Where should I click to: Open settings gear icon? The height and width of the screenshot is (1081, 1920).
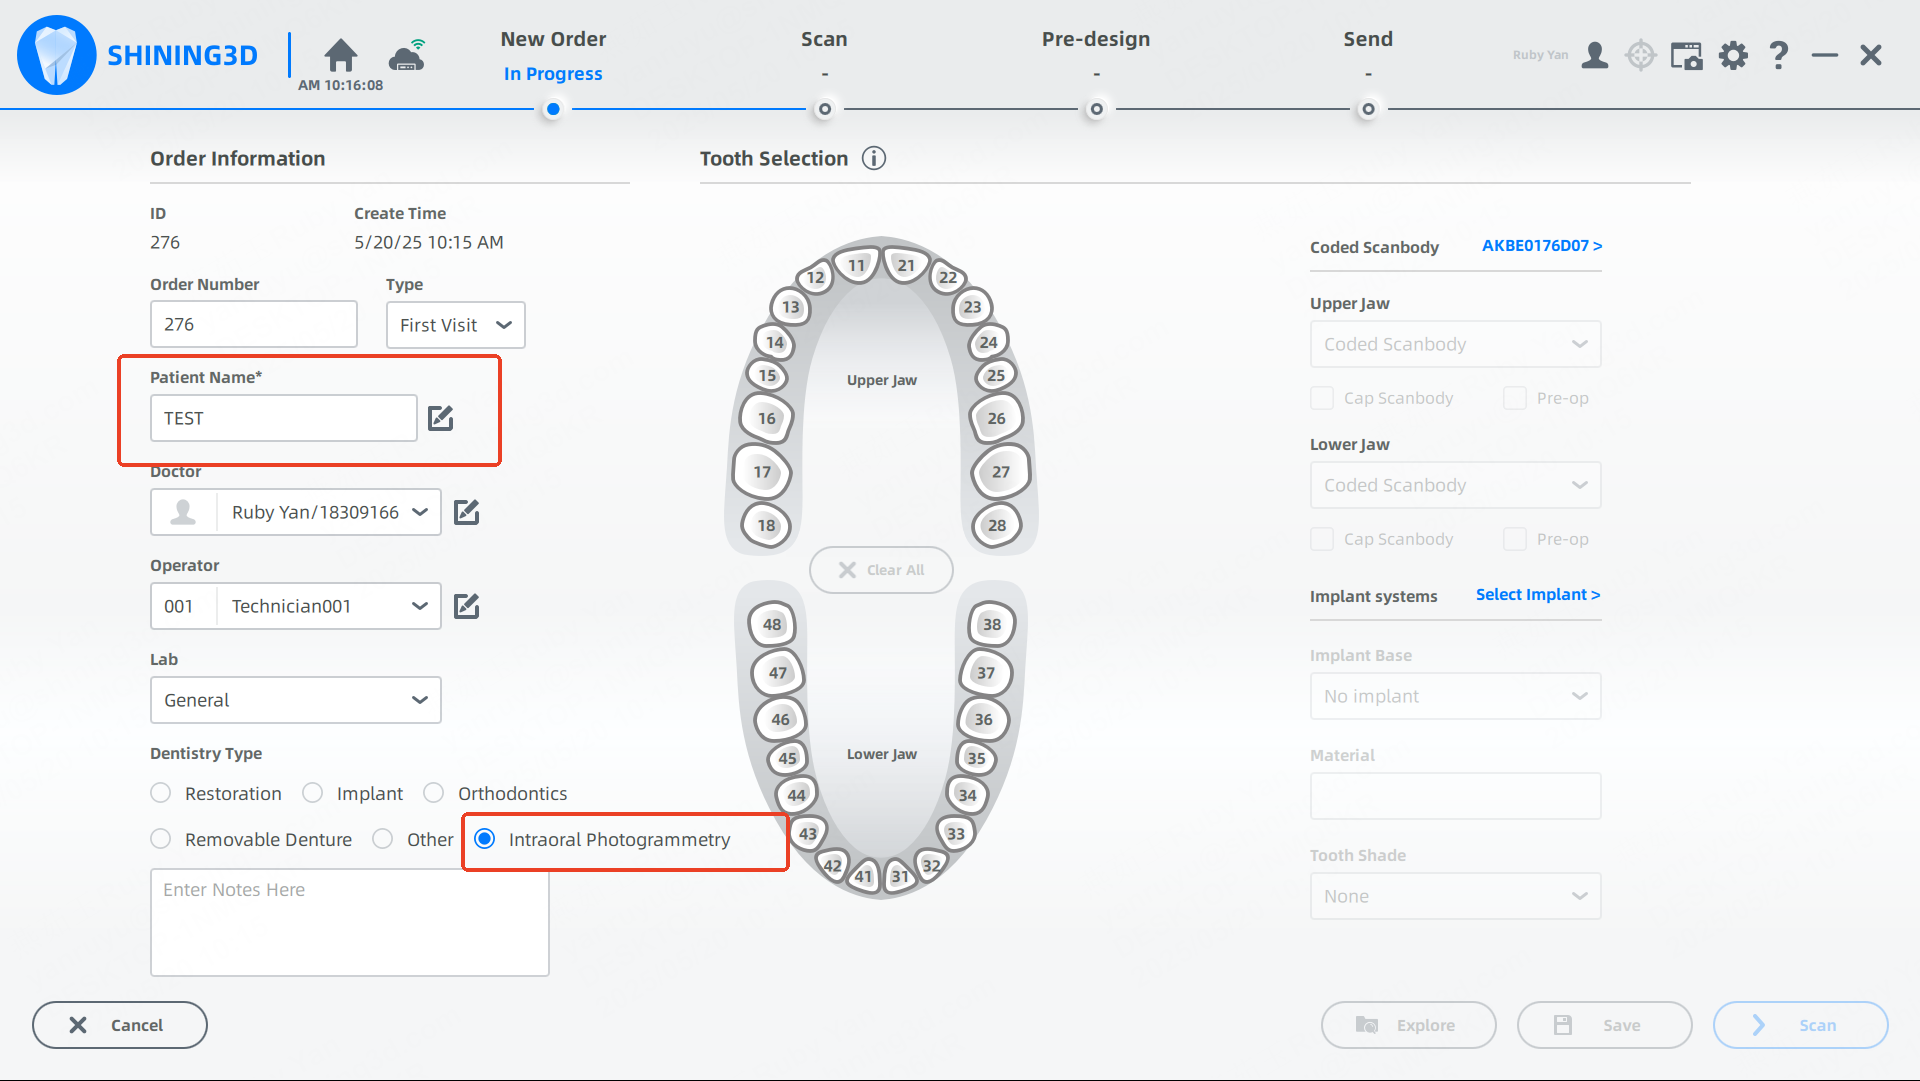(1733, 55)
